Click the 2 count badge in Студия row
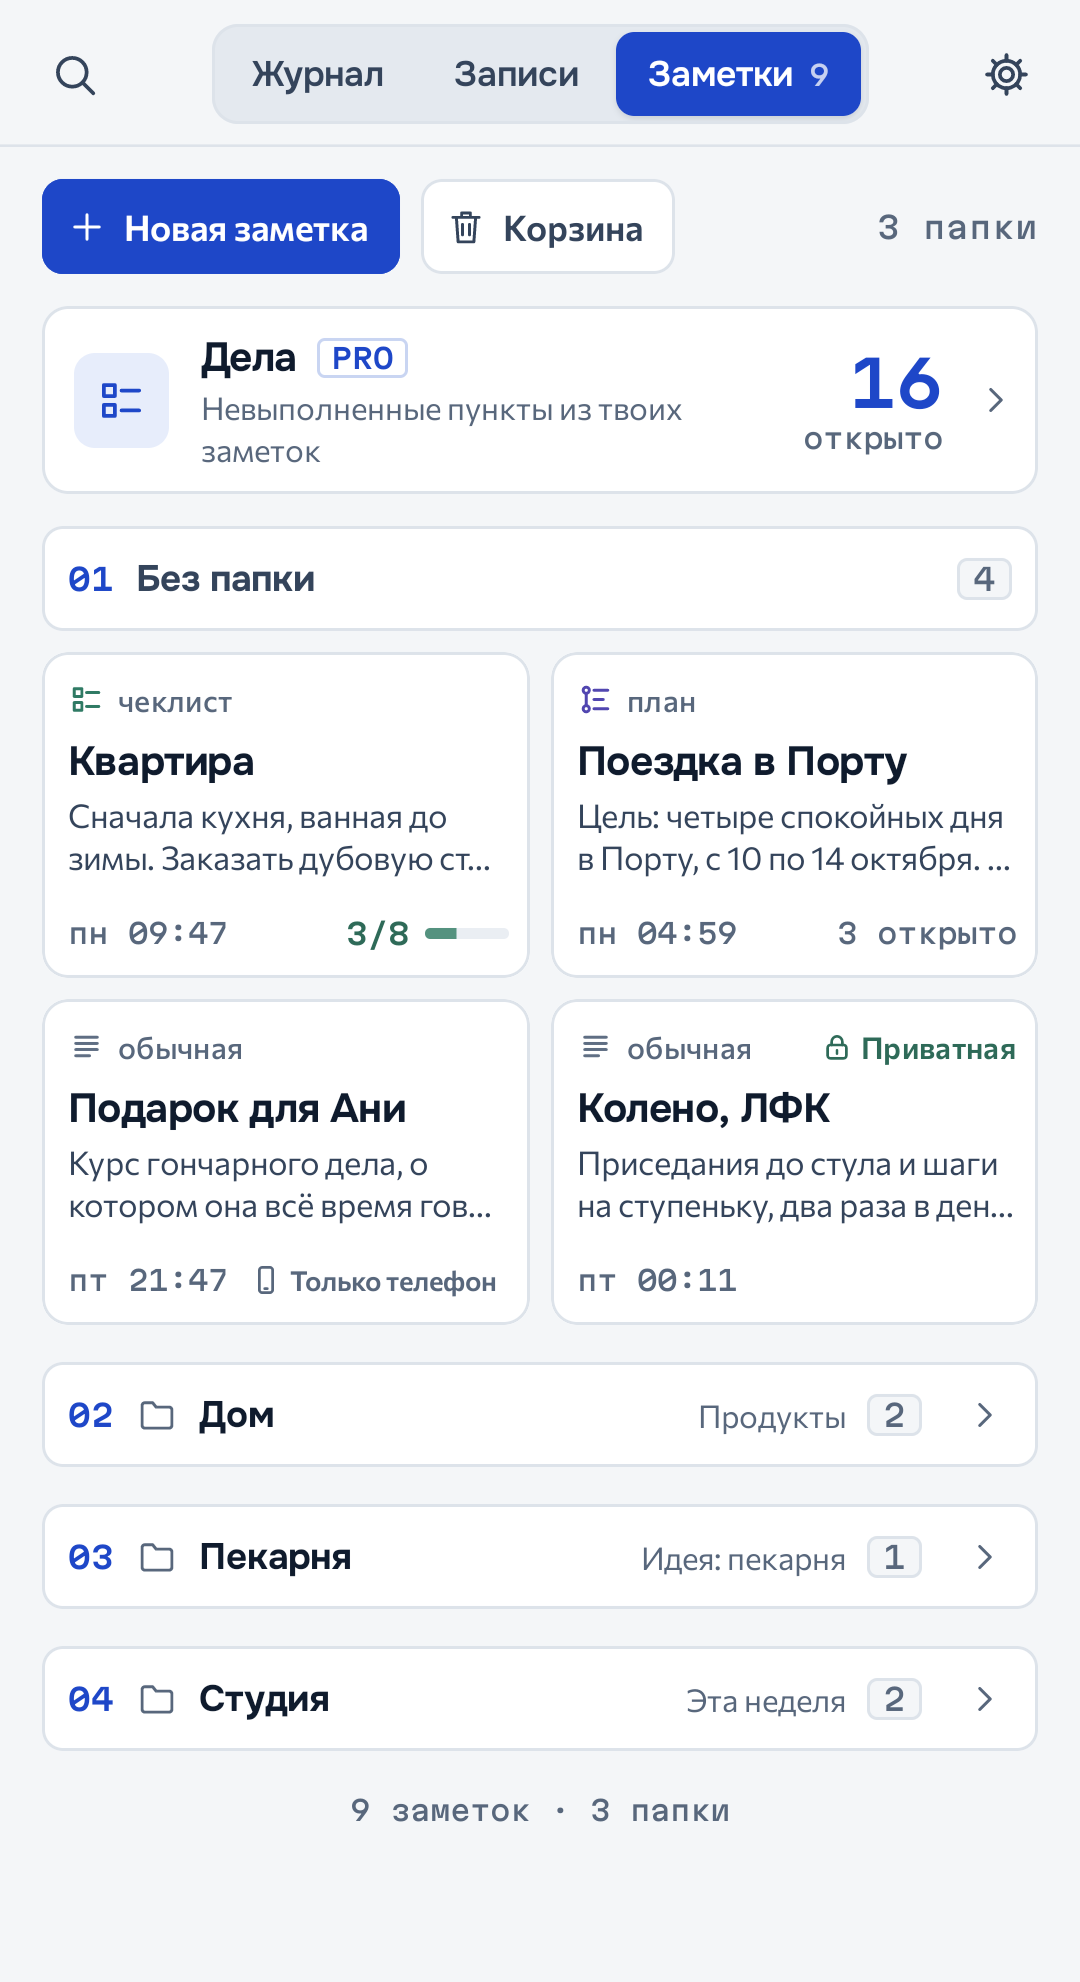 coord(894,1699)
